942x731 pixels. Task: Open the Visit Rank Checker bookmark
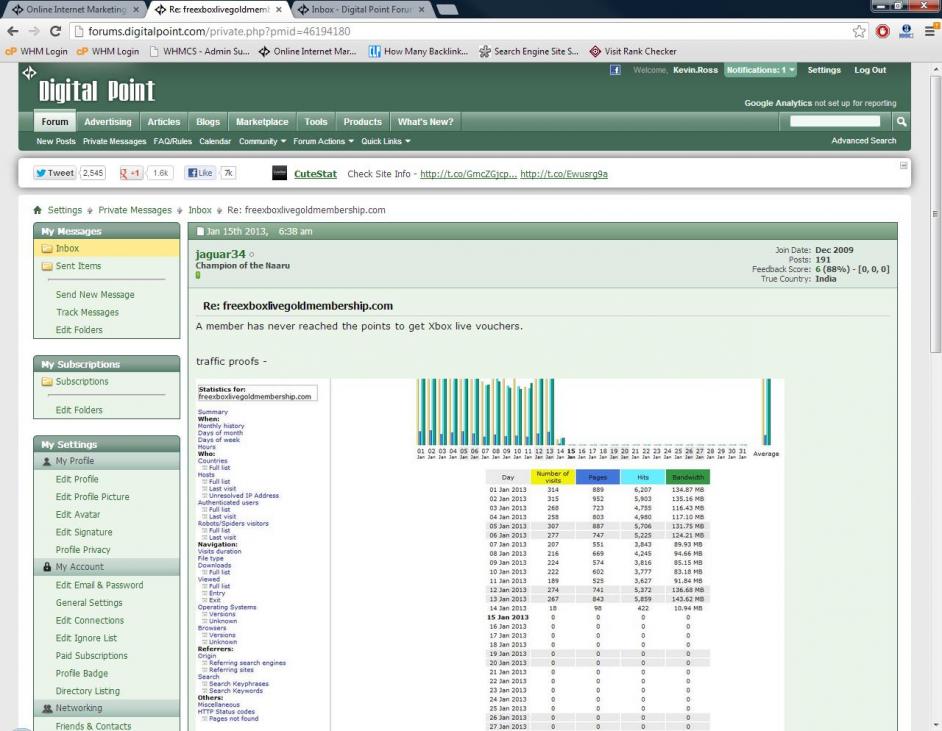click(x=633, y=52)
